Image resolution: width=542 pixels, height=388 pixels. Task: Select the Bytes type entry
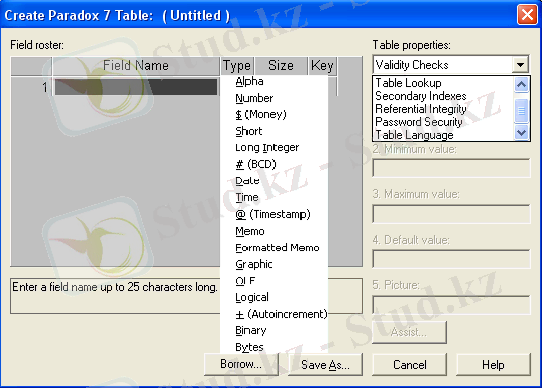coord(249,347)
